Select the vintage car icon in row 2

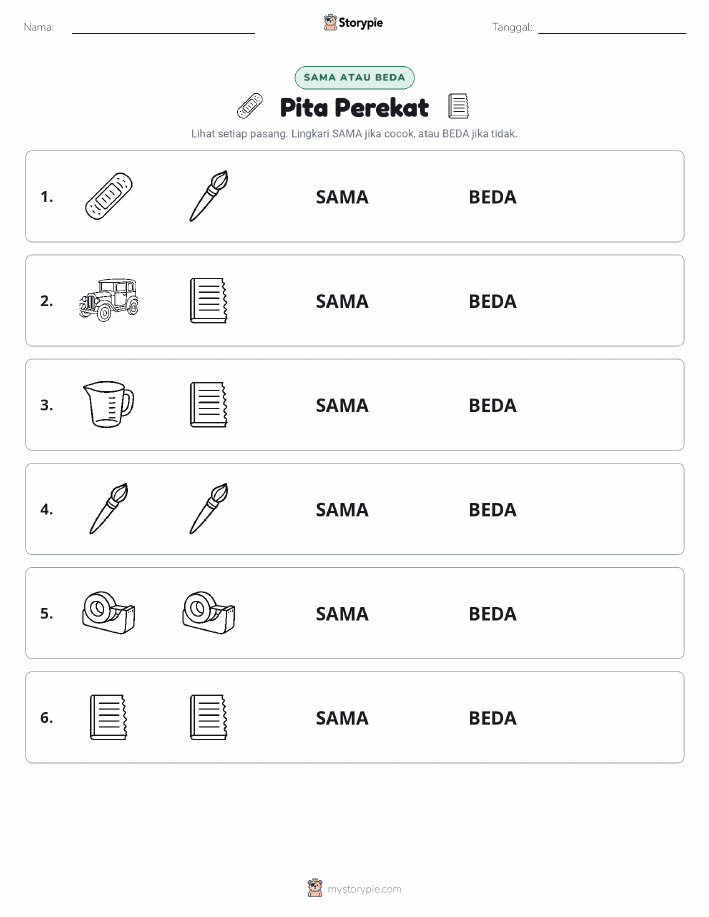coord(109,300)
